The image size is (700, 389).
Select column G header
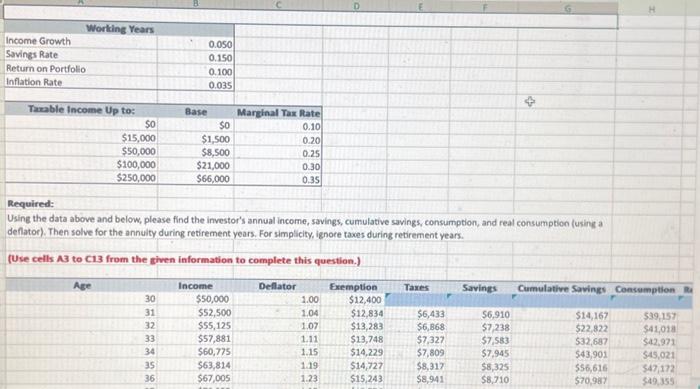tap(567, 8)
